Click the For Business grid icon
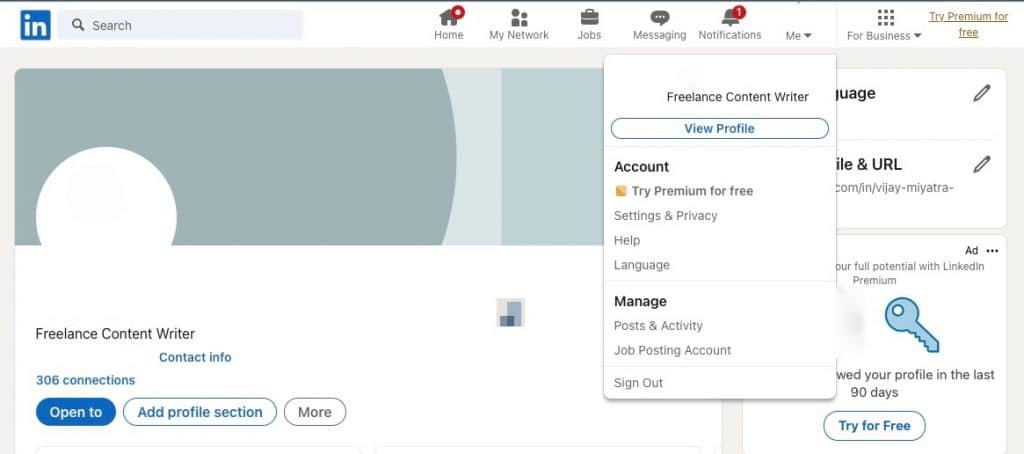Image resolution: width=1024 pixels, height=454 pixels. click(x=886, y=18)
